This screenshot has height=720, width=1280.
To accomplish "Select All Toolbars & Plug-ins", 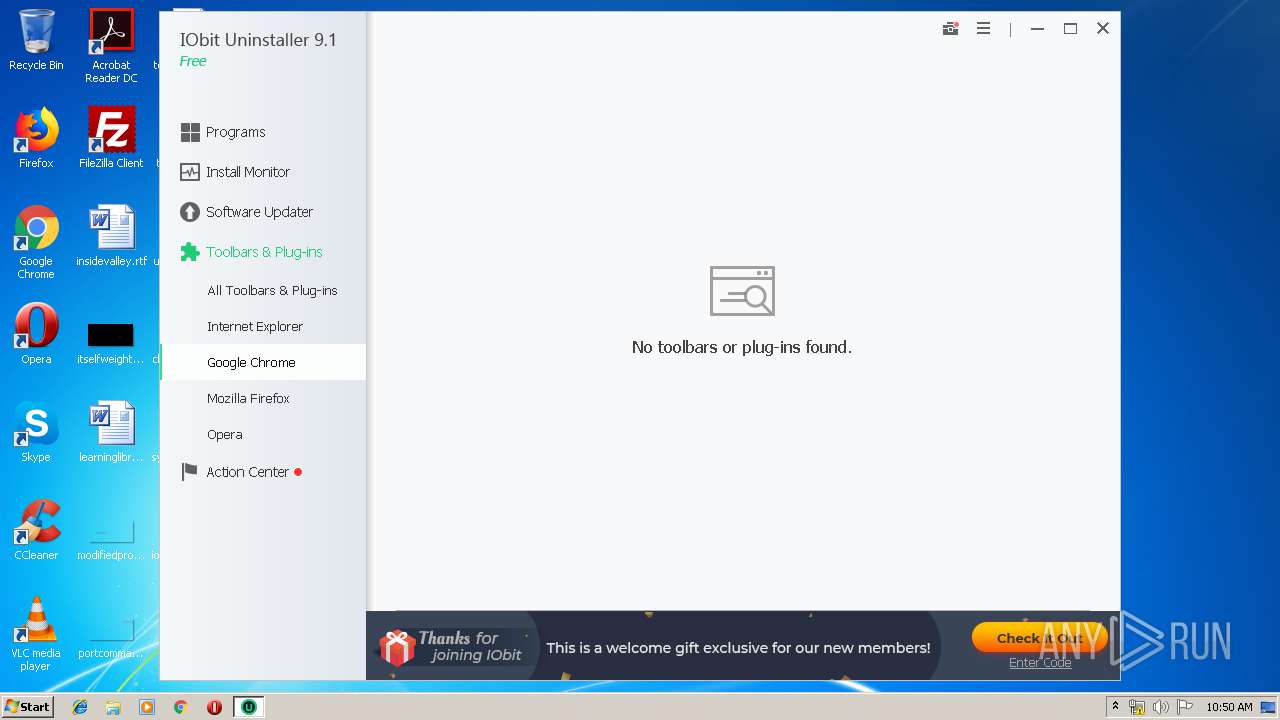I will [272, 290].
